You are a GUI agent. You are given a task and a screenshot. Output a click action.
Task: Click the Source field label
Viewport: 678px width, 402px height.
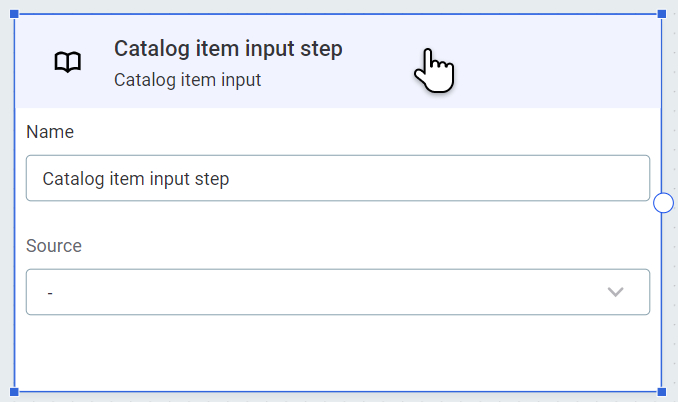(x=54, y=245)
